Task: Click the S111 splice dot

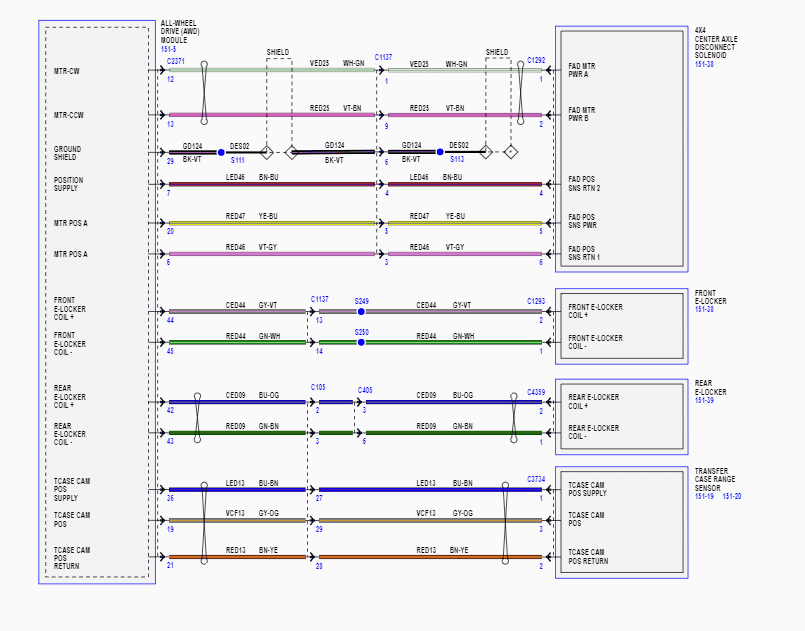Action: tap(221, 152)
